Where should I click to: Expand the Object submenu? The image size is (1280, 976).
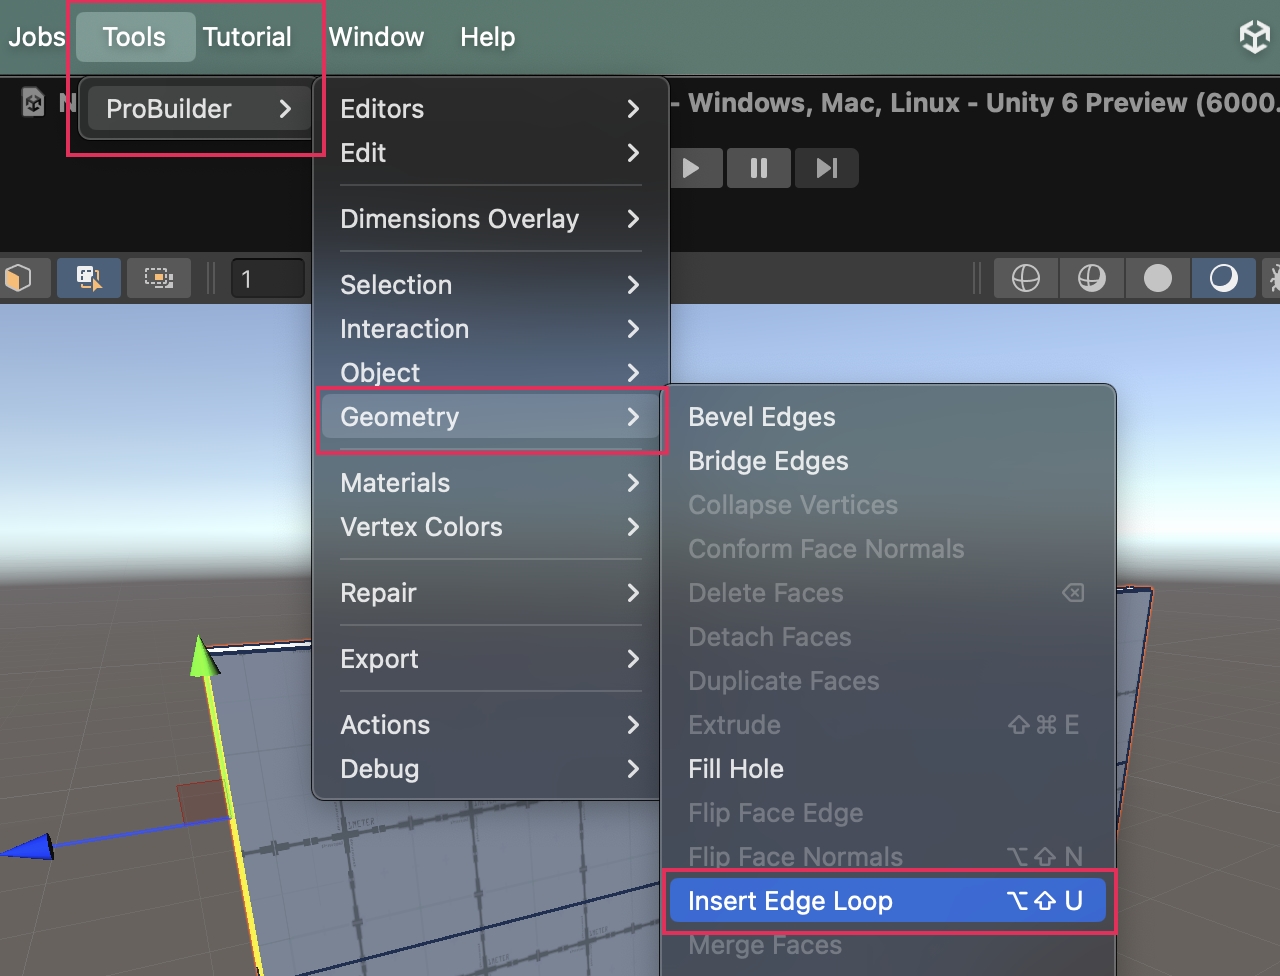489,373
